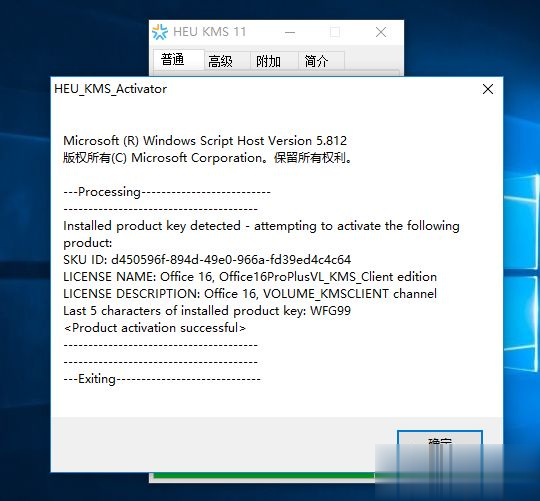Minimize the HEU KMS 11 window
Screen dimensions: 540x501
click(x=290, y=32)
